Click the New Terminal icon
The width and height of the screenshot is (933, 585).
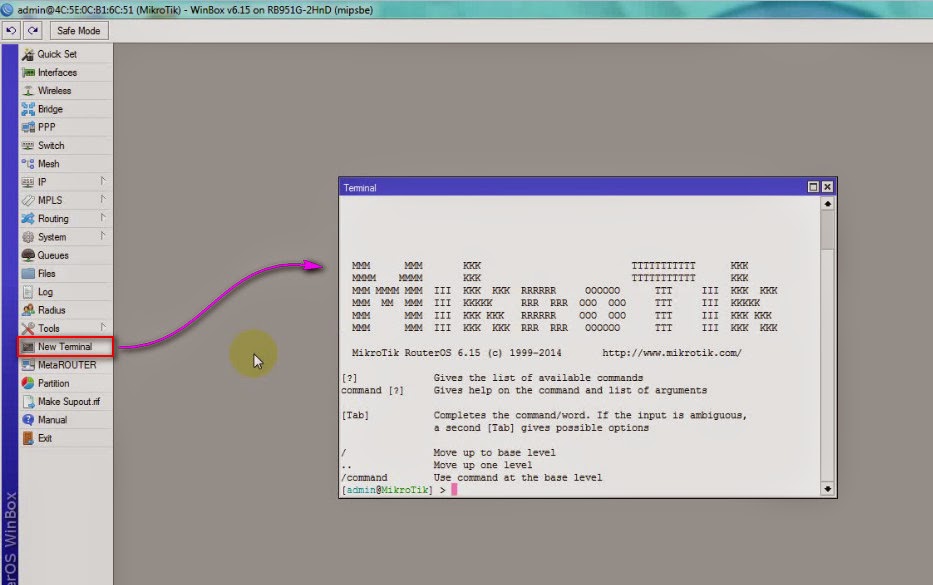point(28,347)
